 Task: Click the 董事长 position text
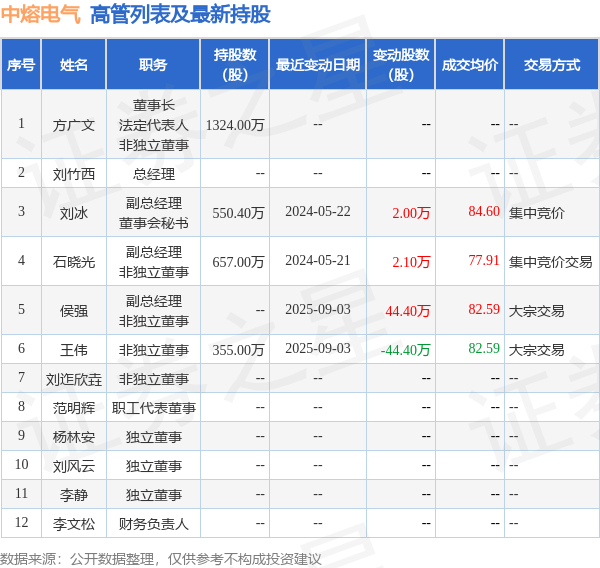(x=153, y=105)
